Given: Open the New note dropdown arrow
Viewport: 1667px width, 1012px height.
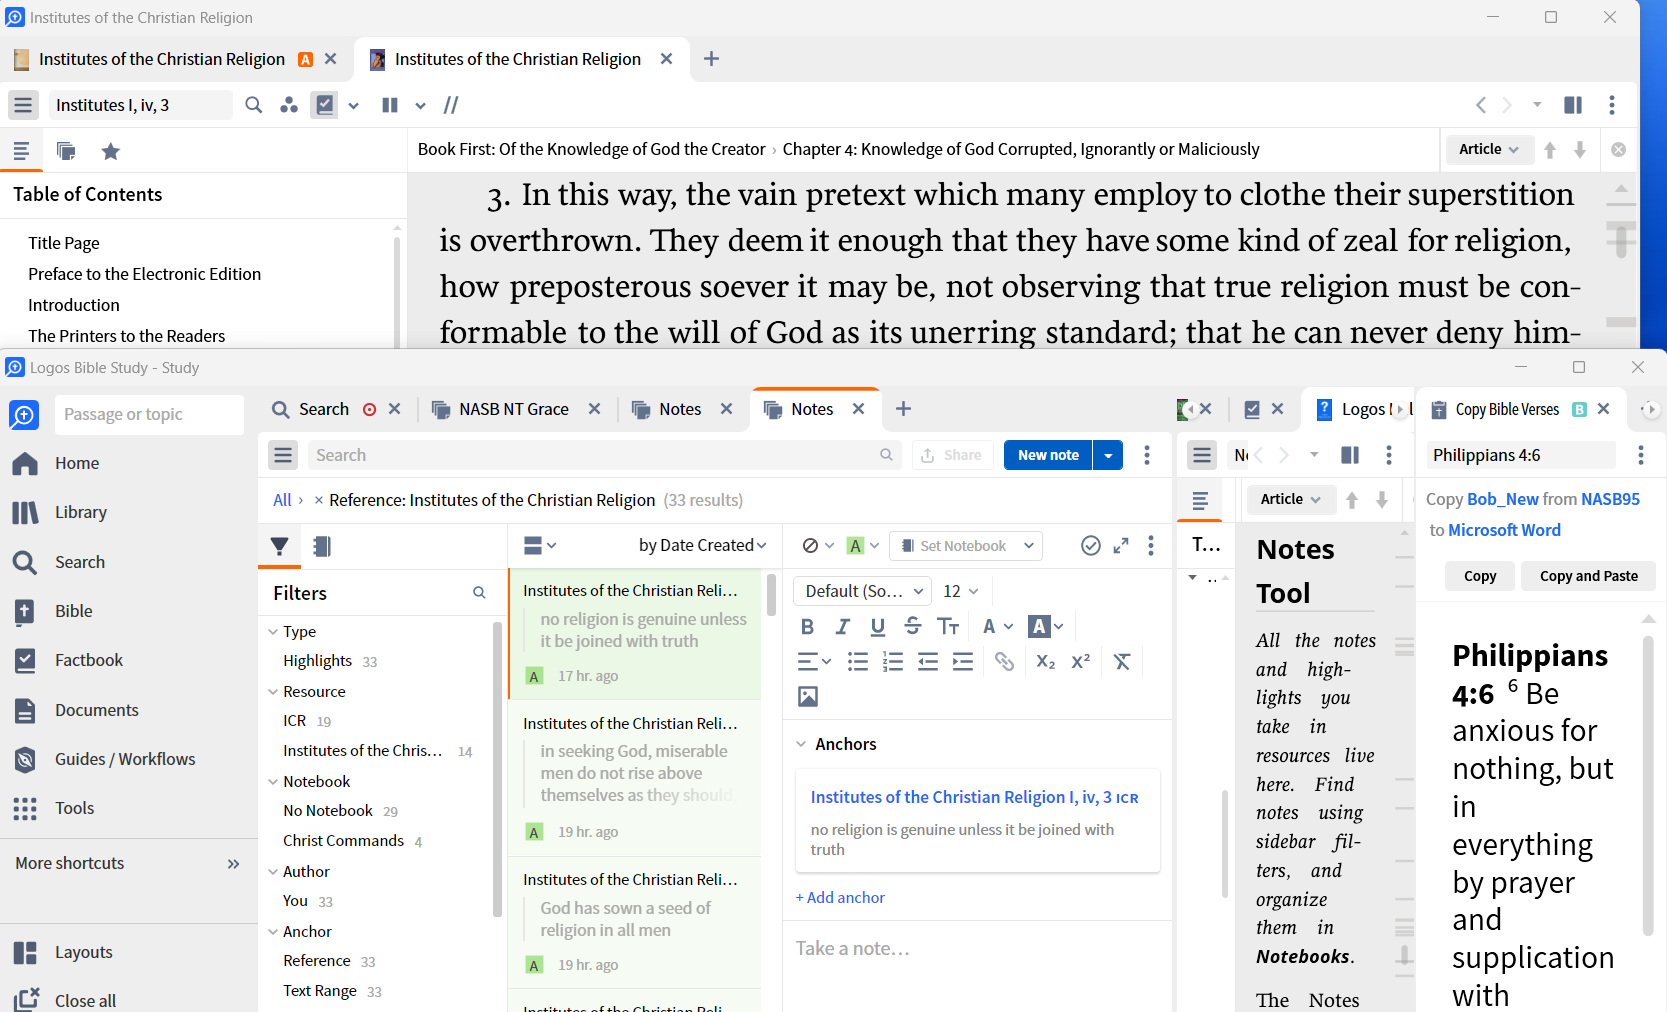Looking at the screenshot, I should coord(1108,455).
